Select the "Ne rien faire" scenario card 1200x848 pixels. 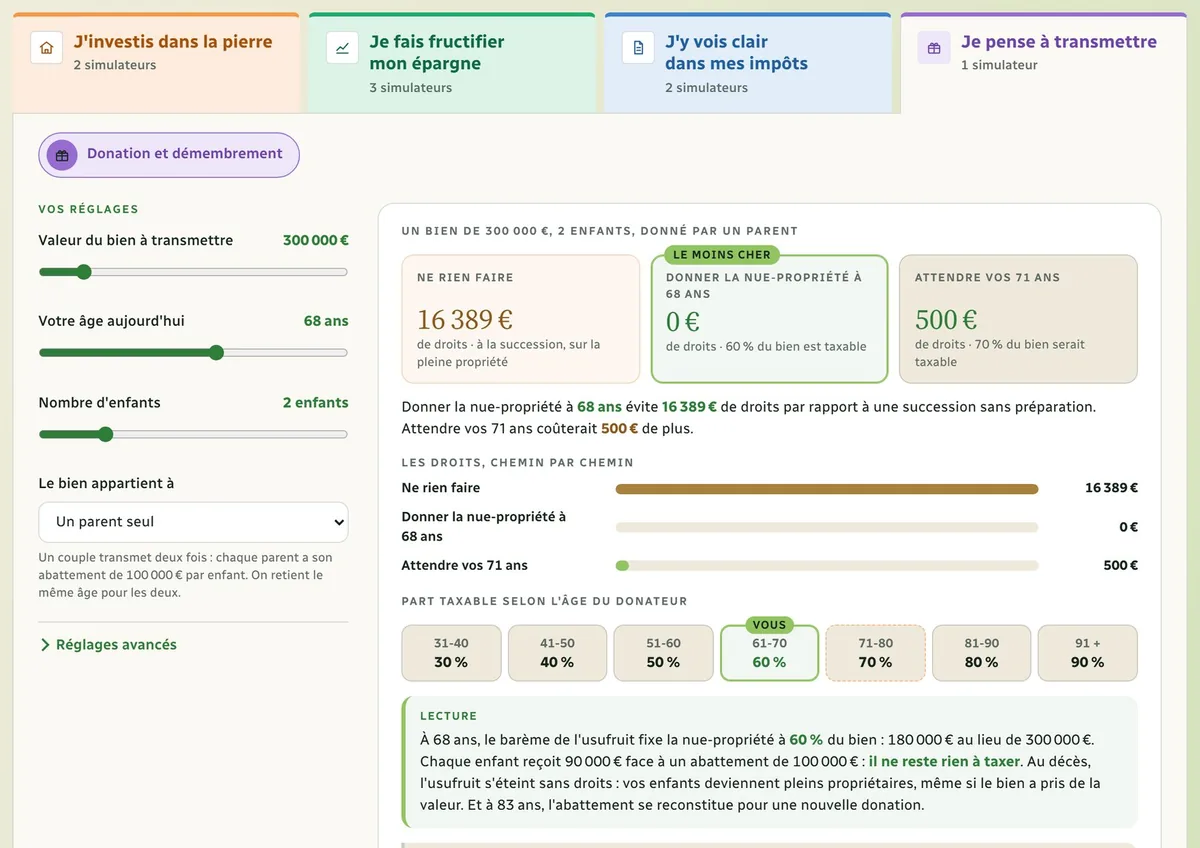click(x=521, y=319)
